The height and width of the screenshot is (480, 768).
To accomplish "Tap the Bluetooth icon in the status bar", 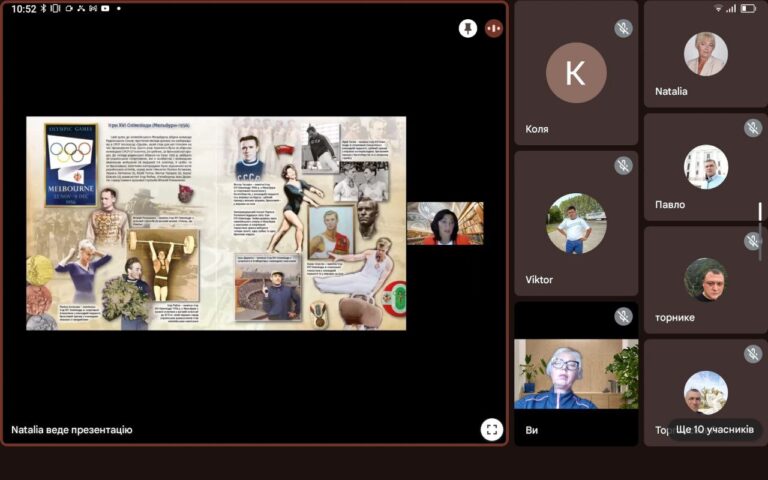I will [x=43, y=8].
